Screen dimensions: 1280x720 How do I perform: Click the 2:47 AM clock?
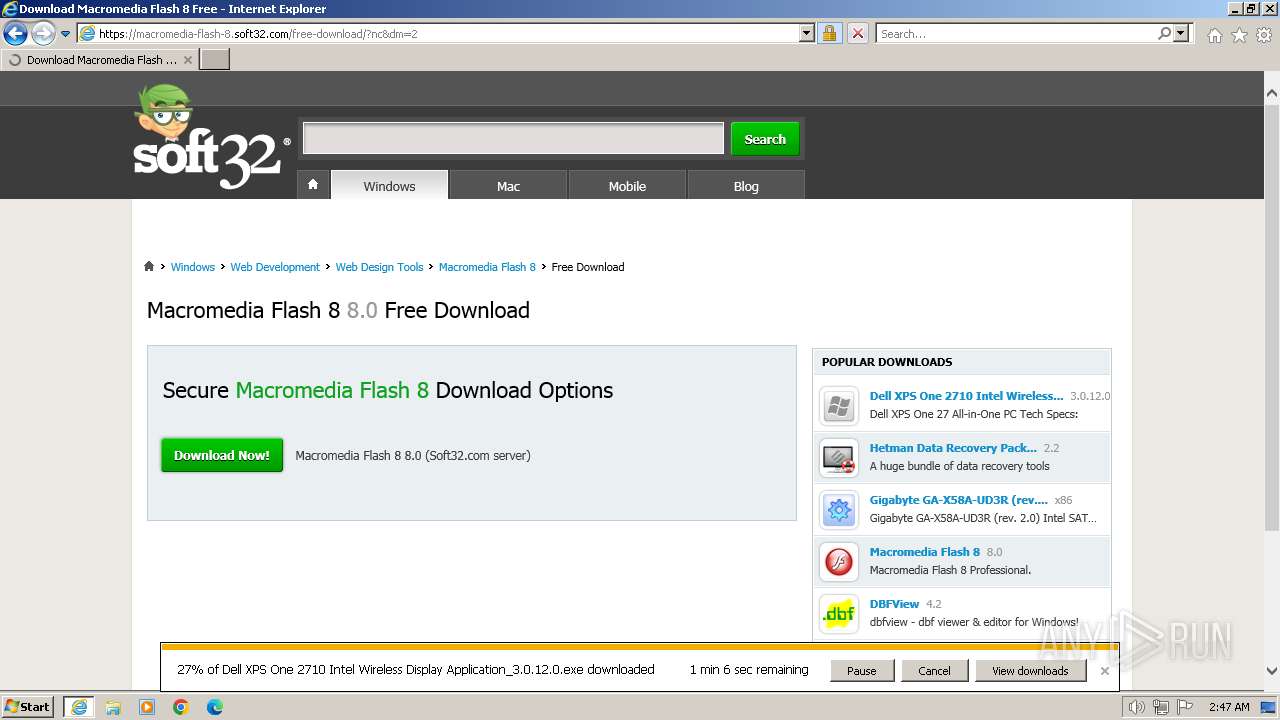[x=1228, y=707]
